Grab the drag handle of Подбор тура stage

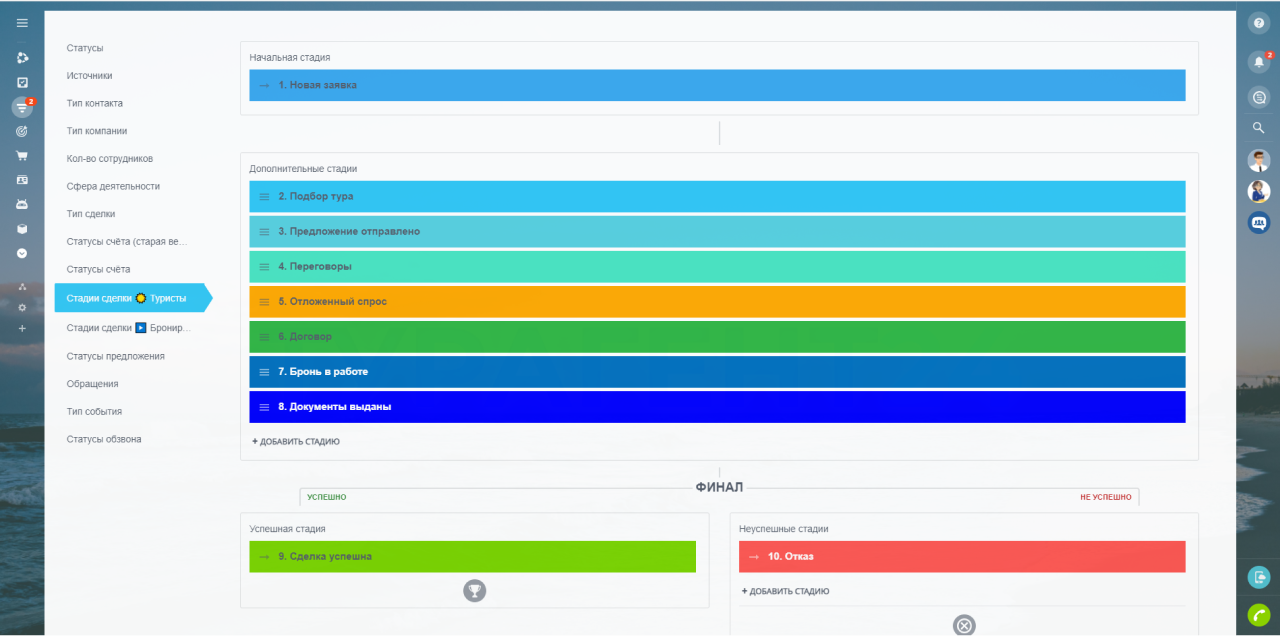click(x=264, y=197)
